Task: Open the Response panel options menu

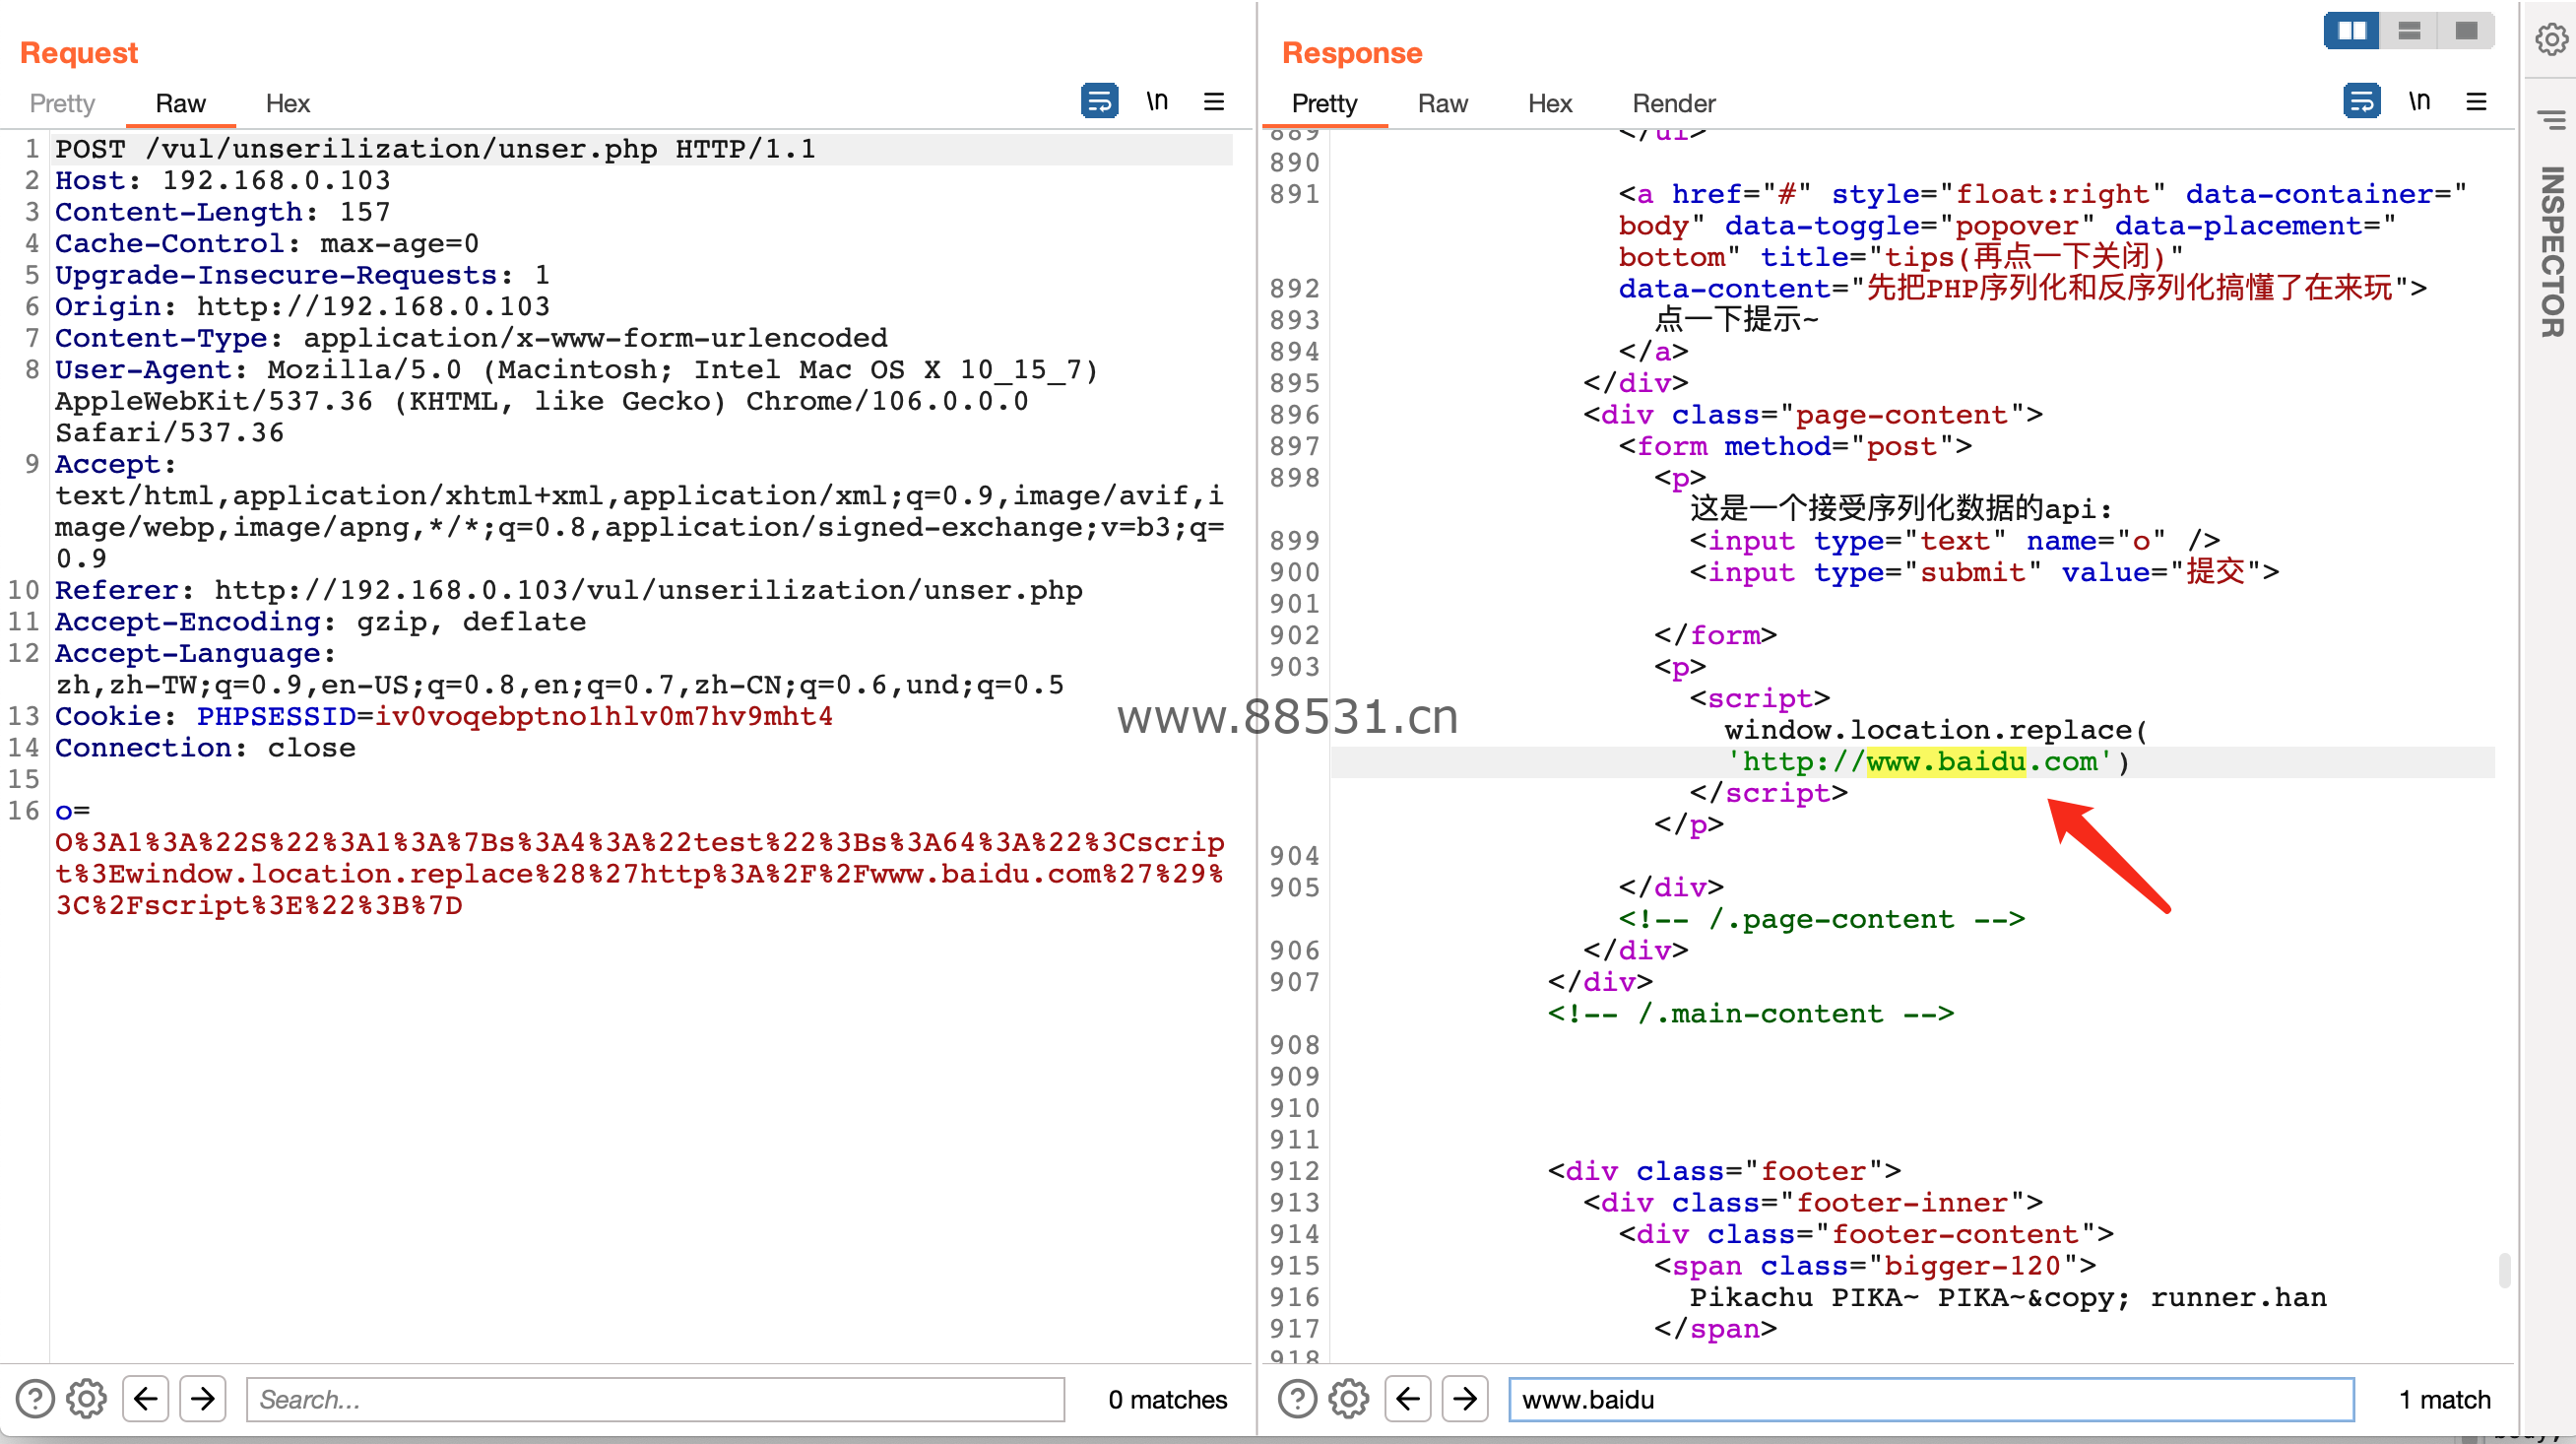Action: point(2476,101)
